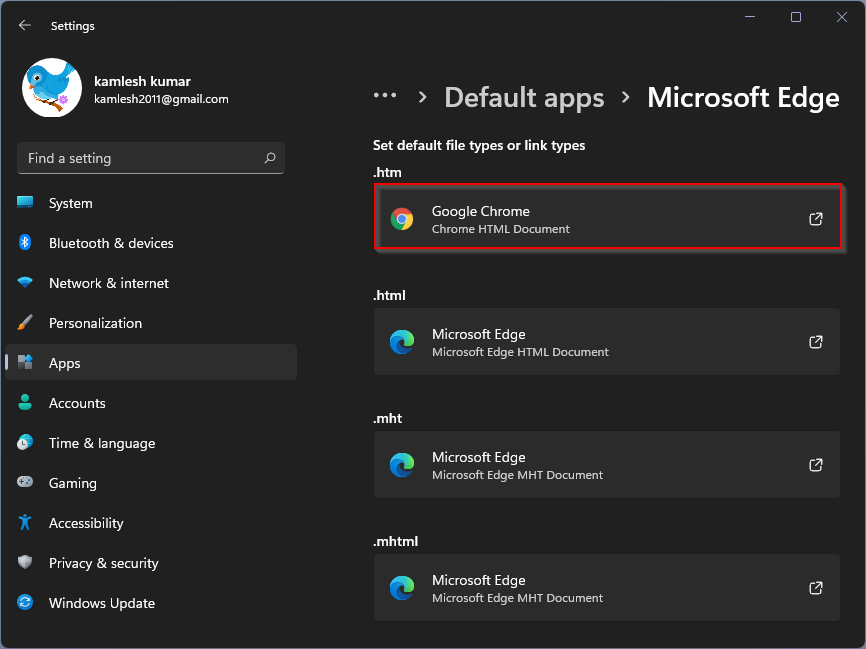
Task: Select Network & internet in sidebar
Action: pos(109,283)
